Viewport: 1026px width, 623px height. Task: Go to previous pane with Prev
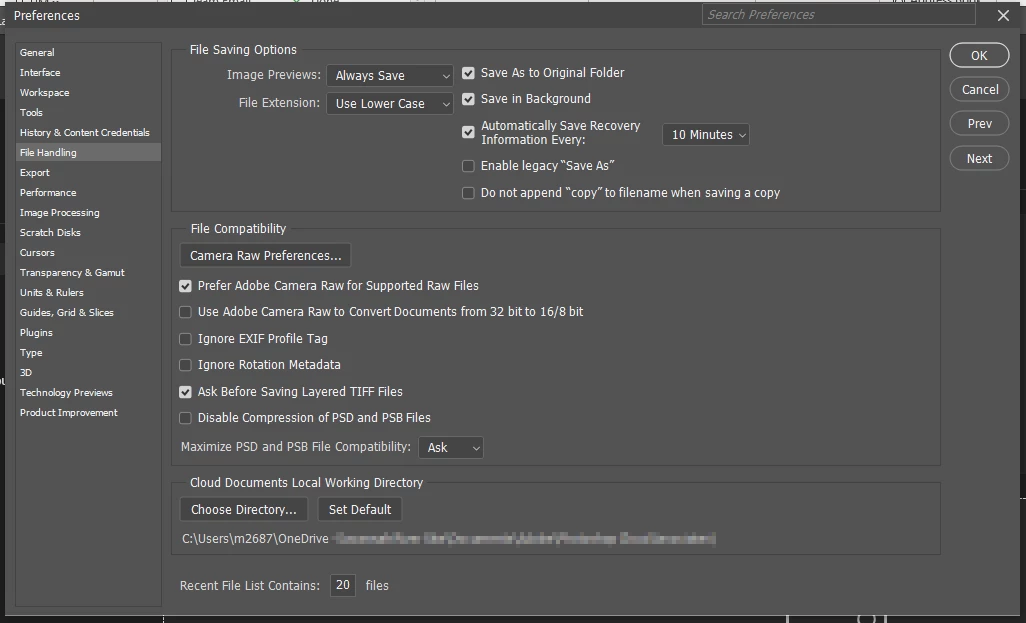pyautogui.click(x=979, y=124)
